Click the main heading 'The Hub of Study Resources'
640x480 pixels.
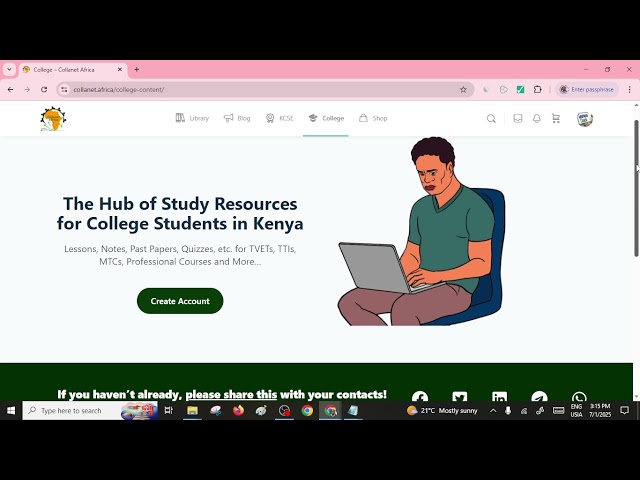tap(180, 204)
